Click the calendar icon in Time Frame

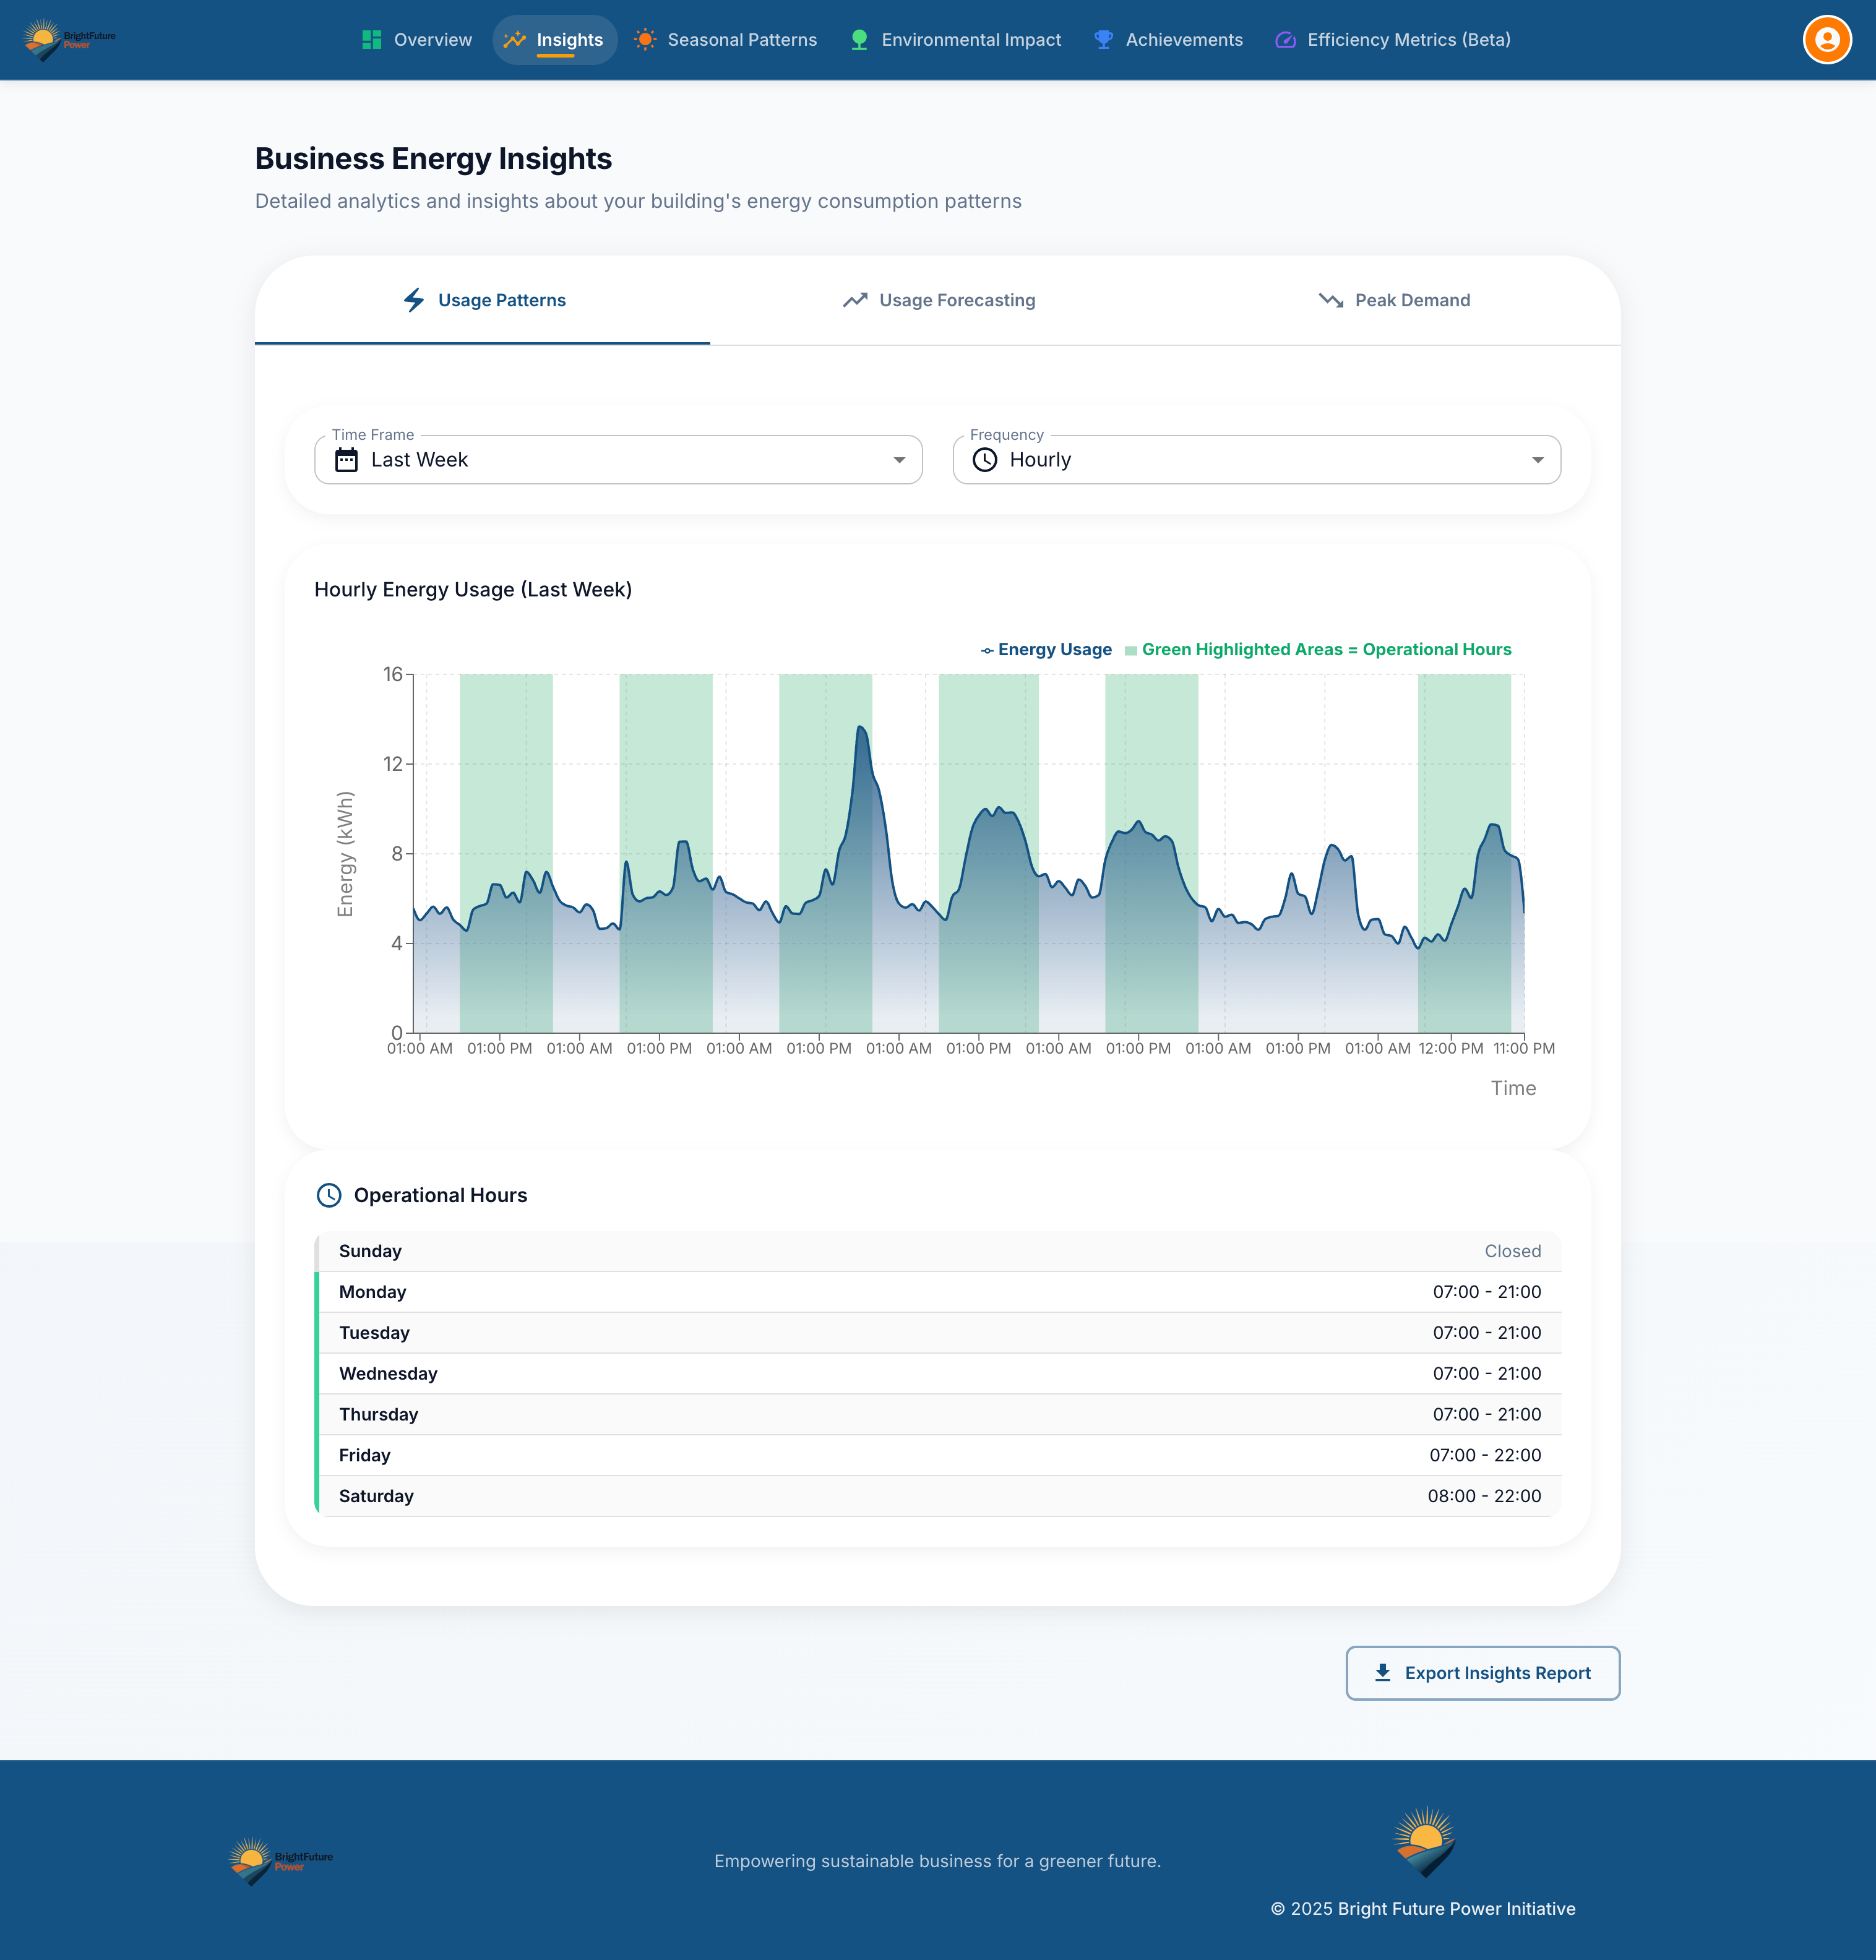346,460
